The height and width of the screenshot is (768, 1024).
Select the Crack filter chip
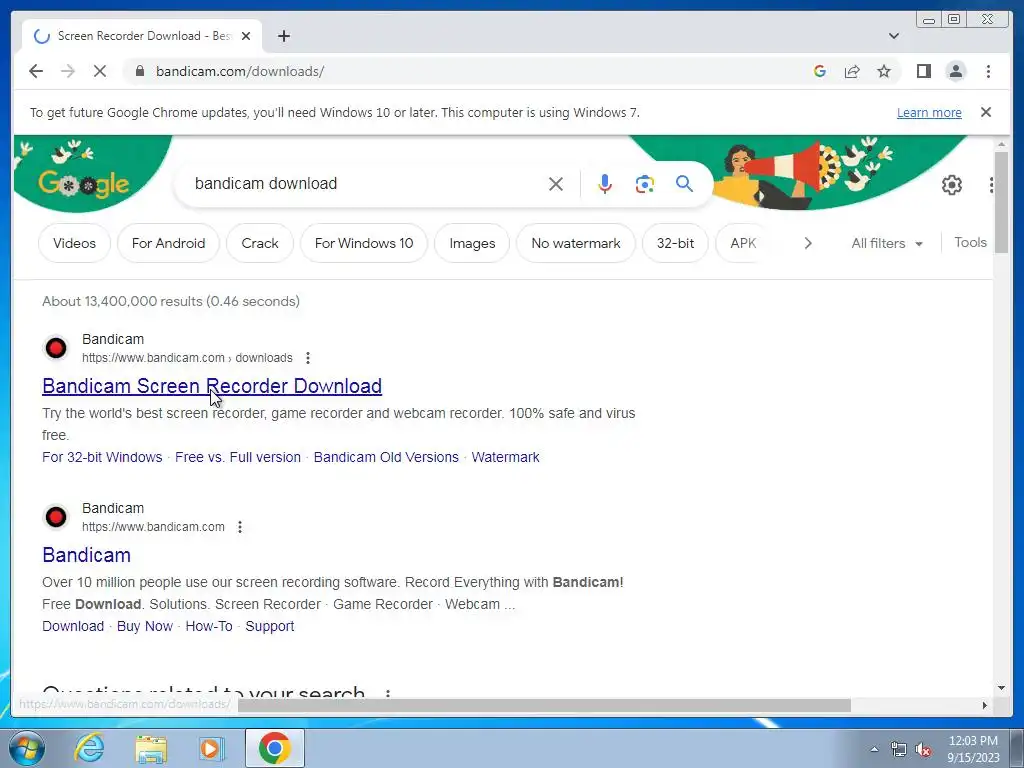click(260, 243)
